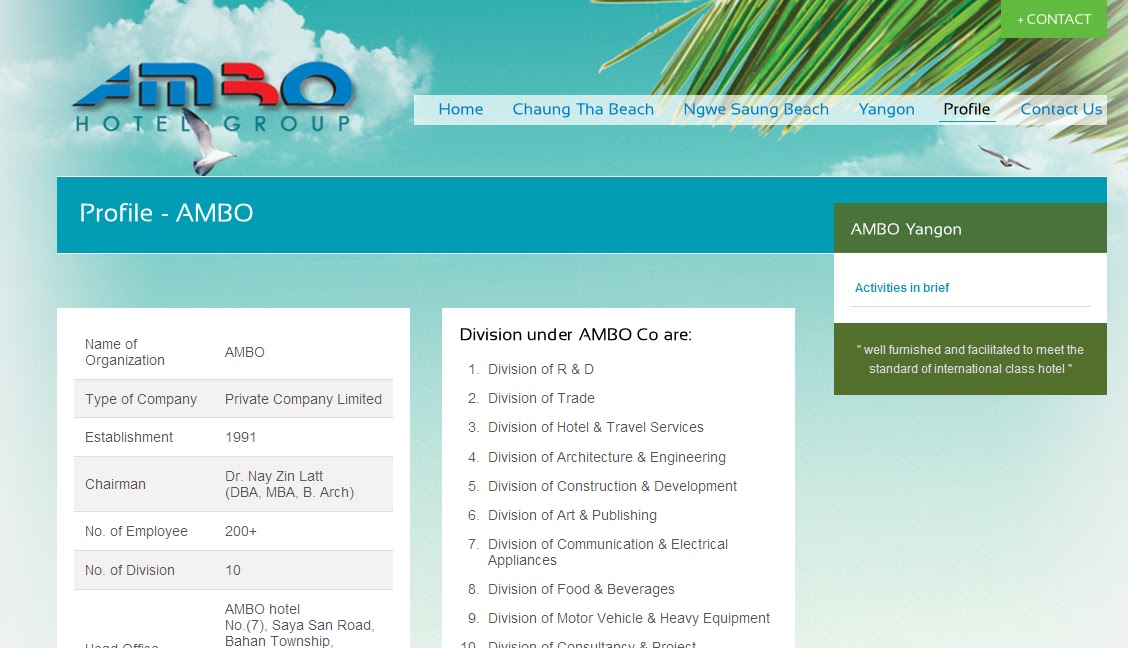Click the 'Division under AMBO Co are:' heading
The image size is (1128, 648).
(x=576, y=334)
